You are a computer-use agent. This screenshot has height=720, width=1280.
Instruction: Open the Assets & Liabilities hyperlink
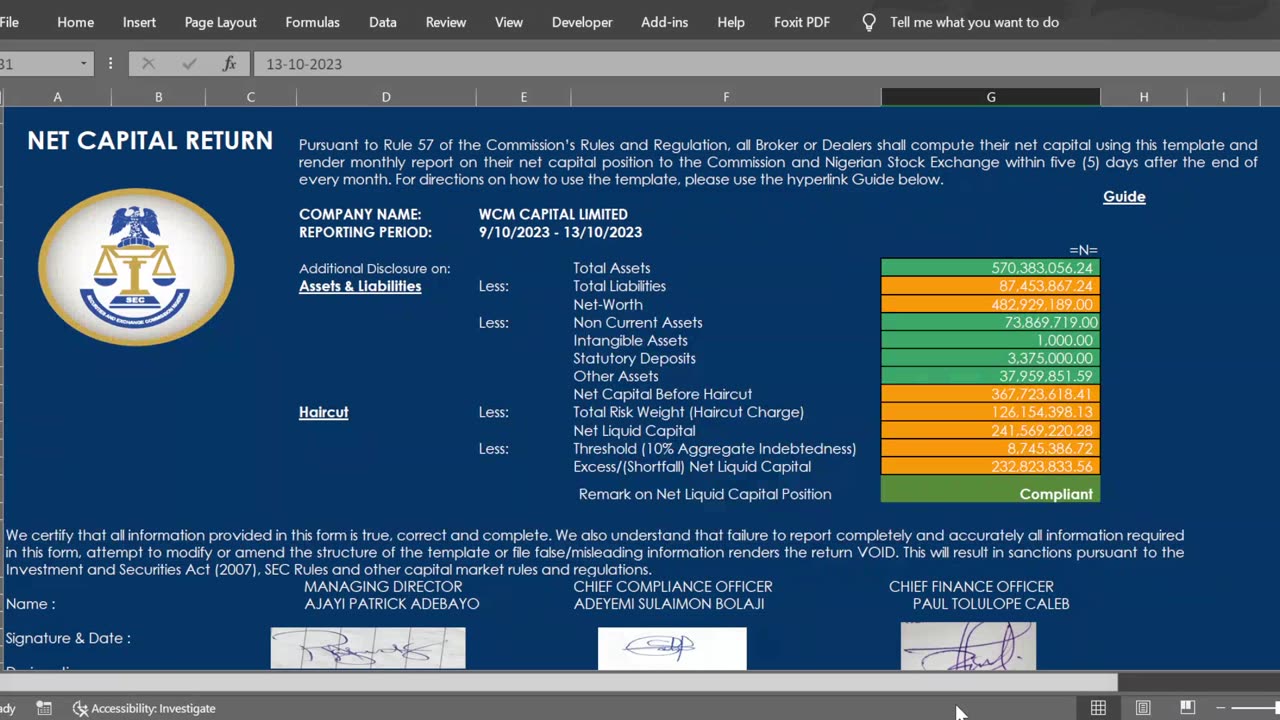[360, 286]
